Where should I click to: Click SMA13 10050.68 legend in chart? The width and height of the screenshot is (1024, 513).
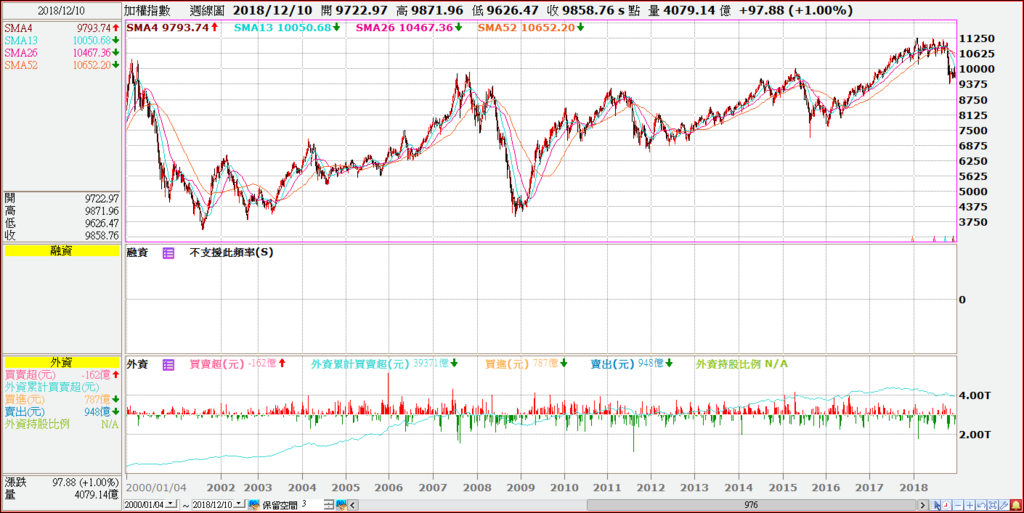(287, 27)
